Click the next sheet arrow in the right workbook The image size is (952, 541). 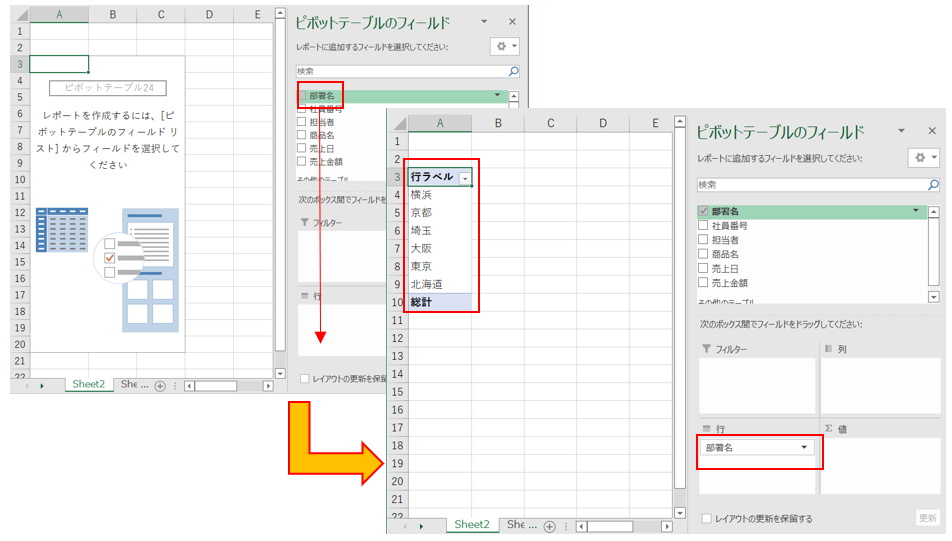click(421, 525)
